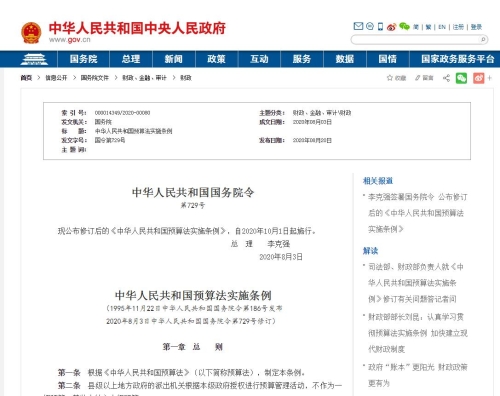Open the 财政部部长刘昆 article link

(418, 333)
